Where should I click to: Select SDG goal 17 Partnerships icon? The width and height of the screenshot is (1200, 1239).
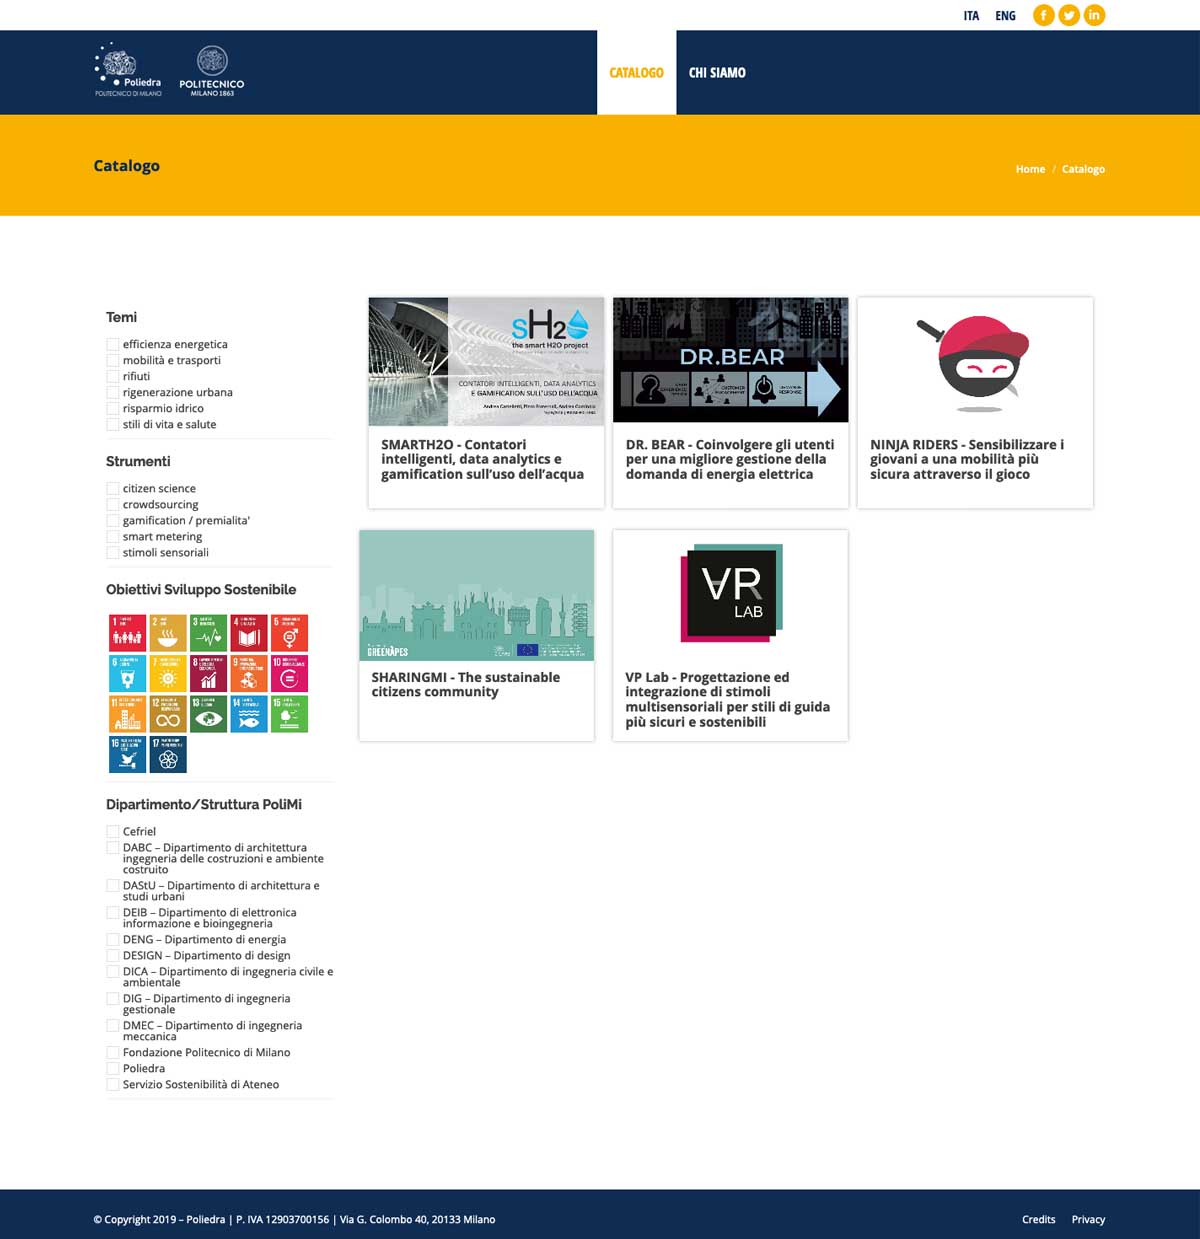[168, 754]
